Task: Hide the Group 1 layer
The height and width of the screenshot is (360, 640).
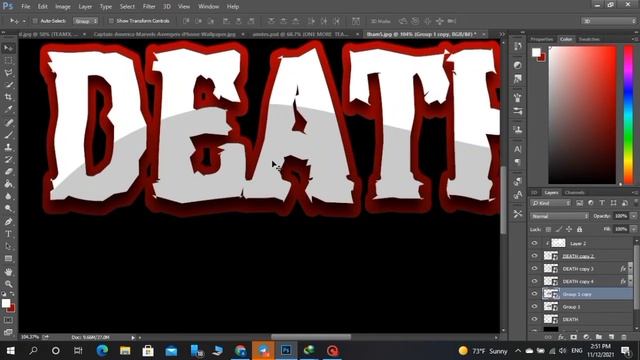Action: click(534, 307)
